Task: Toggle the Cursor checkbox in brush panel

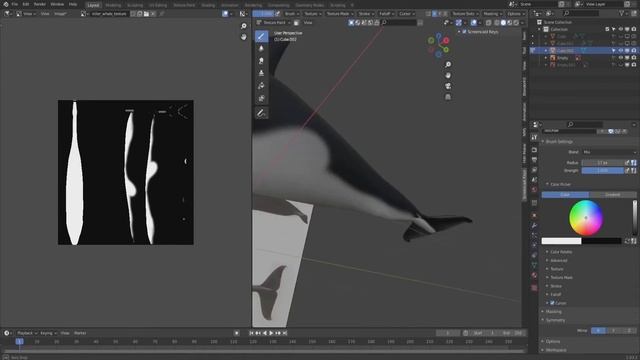Action: point(552,303)
